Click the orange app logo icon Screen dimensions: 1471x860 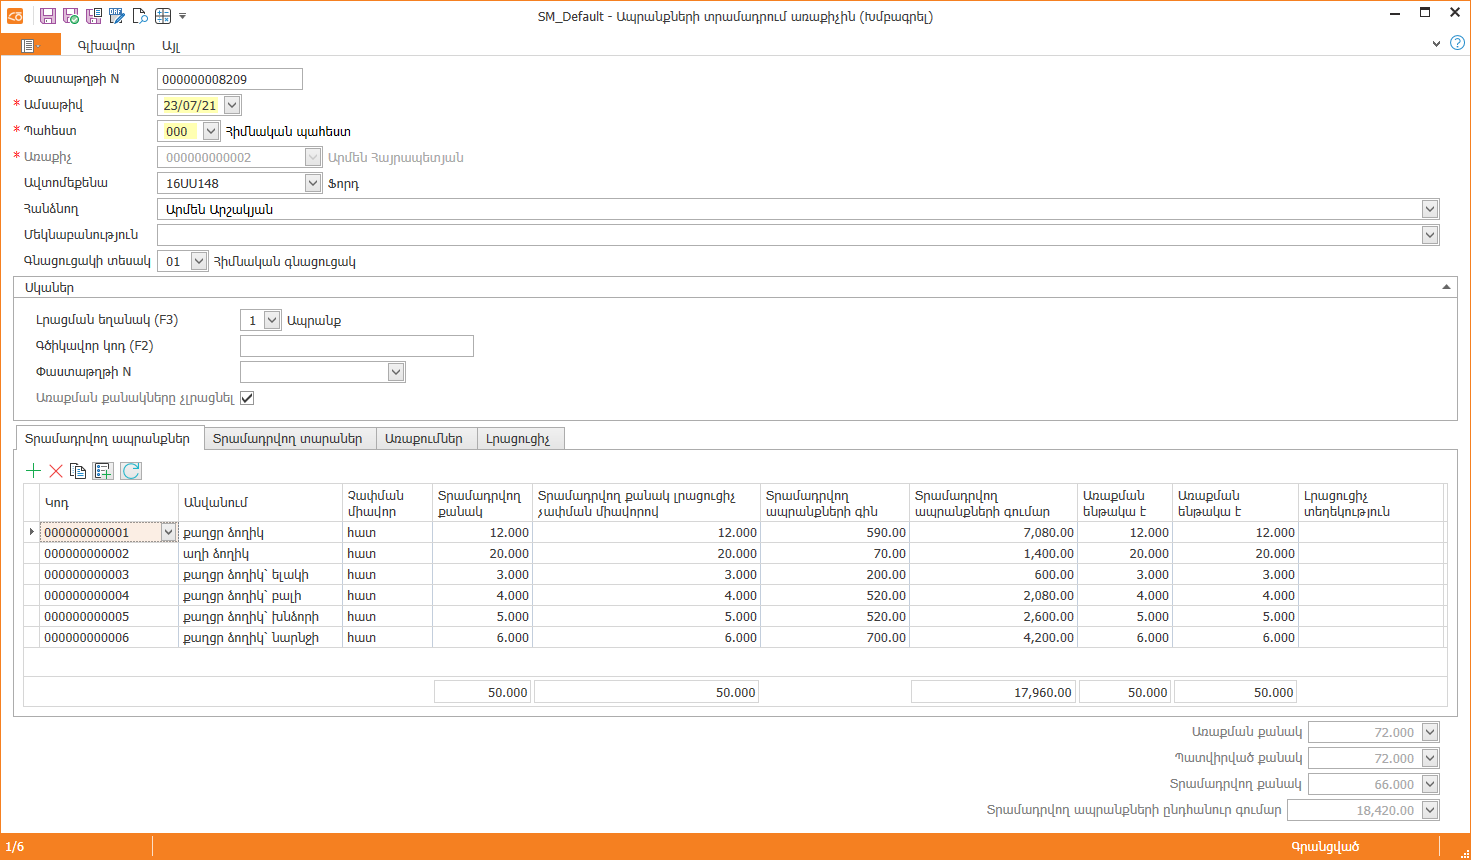(x=15, y=16)
